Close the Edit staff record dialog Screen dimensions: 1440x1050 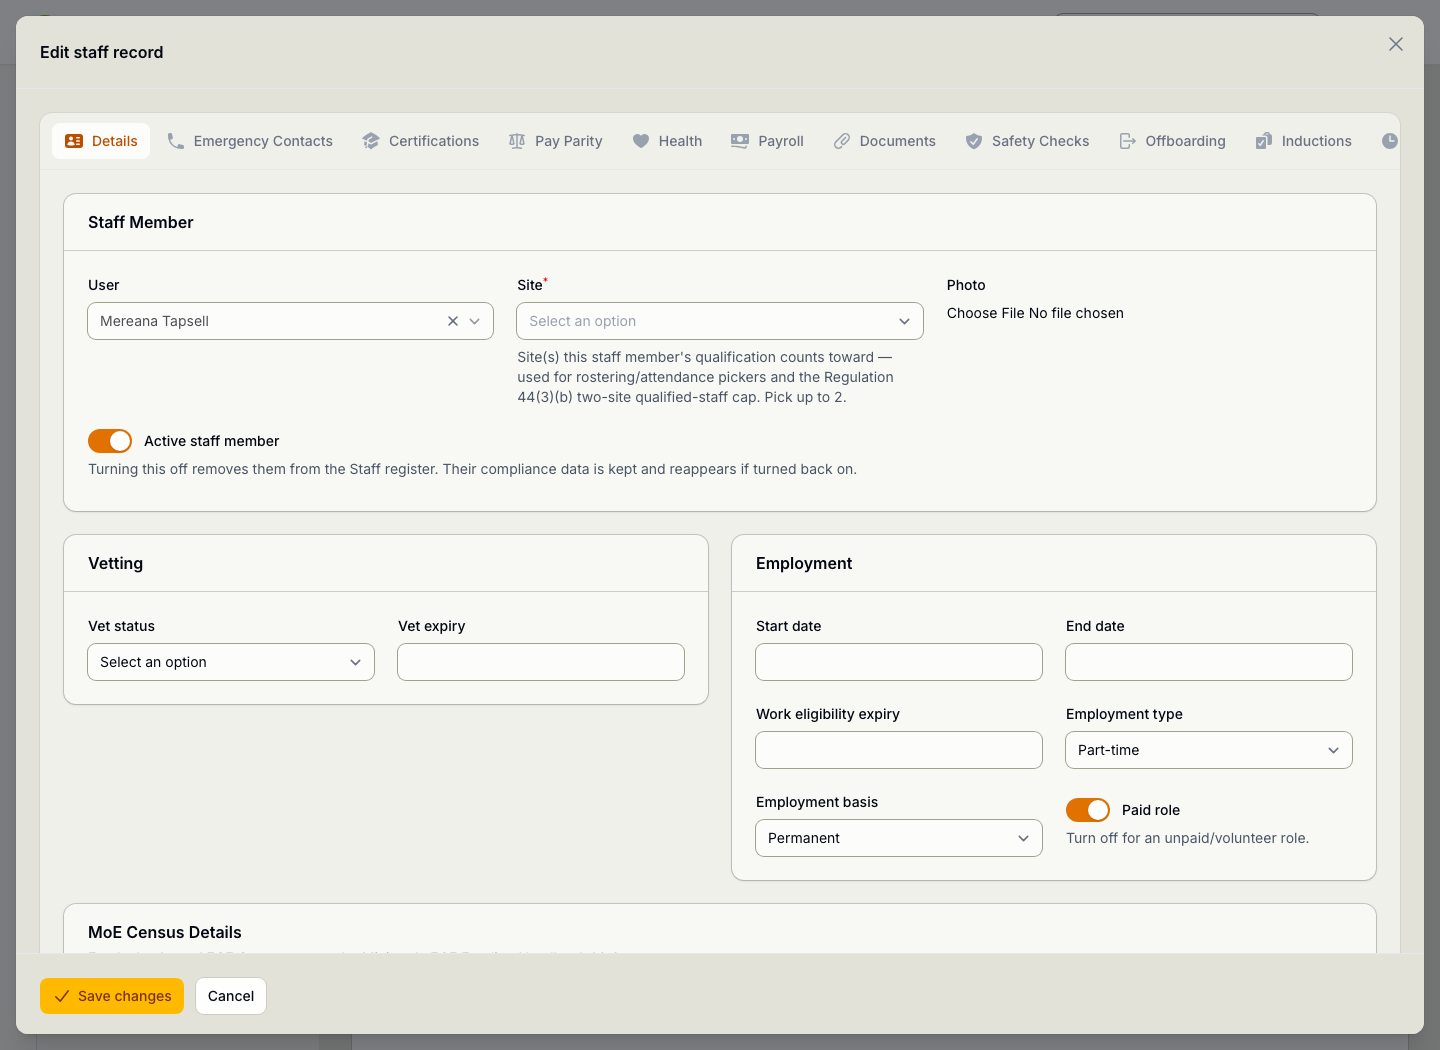[1396, 44]
